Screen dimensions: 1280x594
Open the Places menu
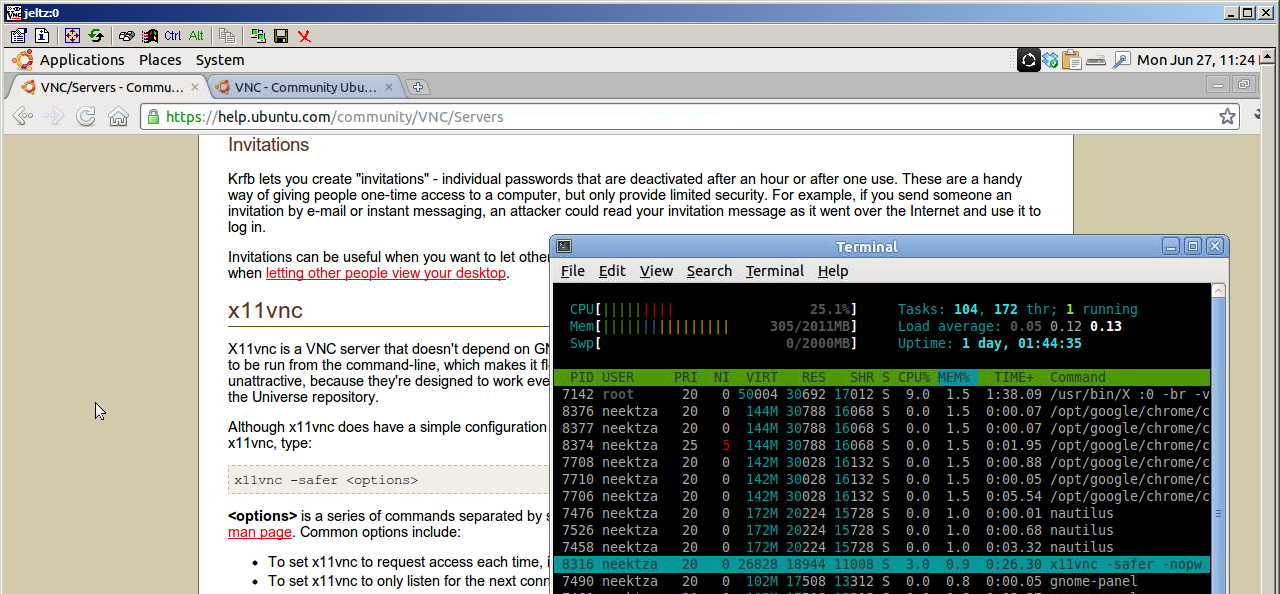coord(160,60)
